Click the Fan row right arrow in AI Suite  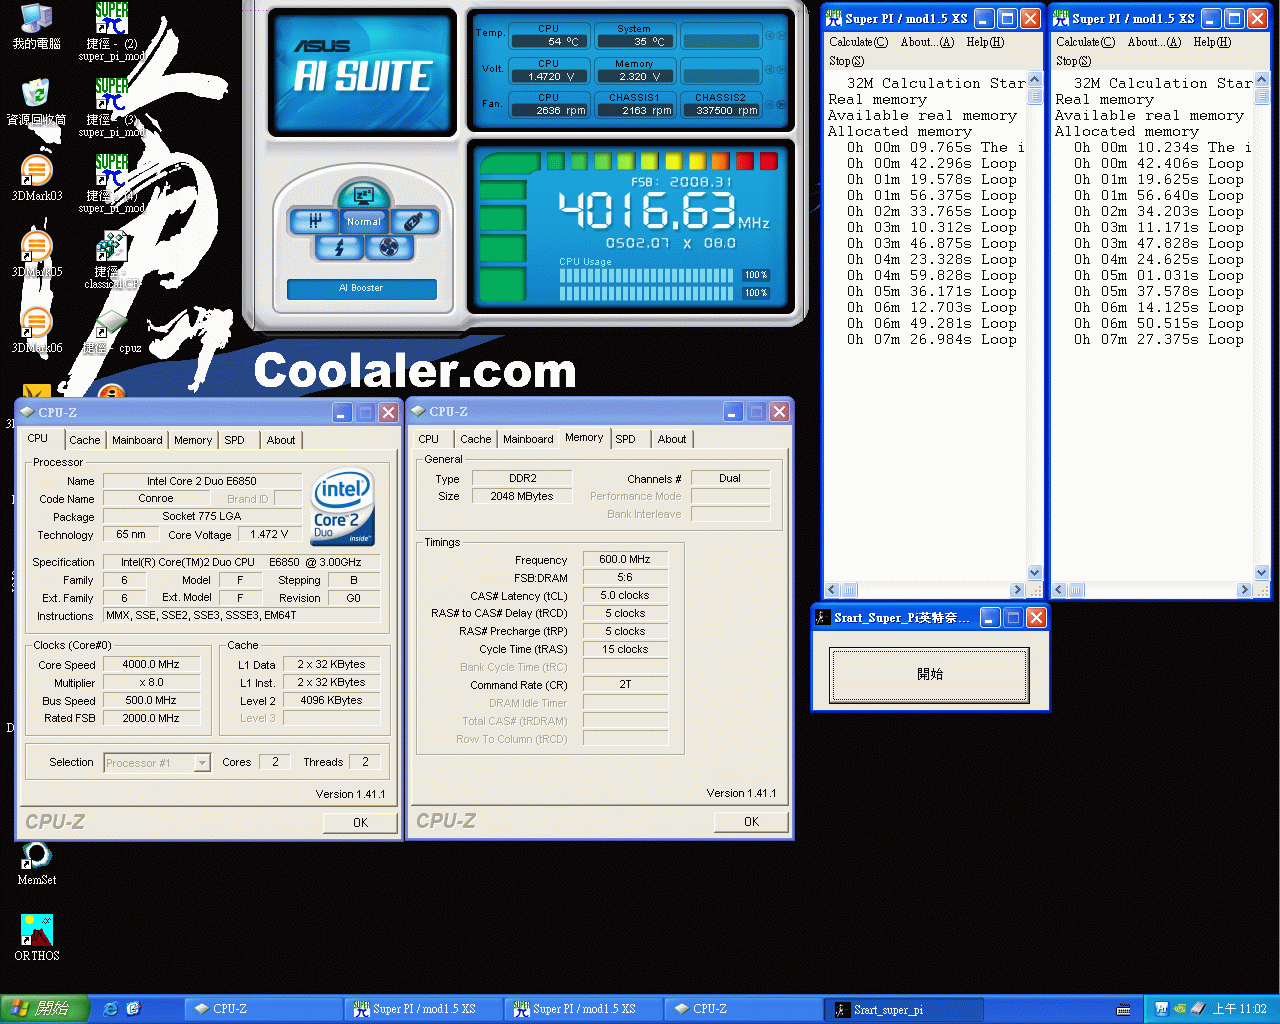click(x=781, y=104)
